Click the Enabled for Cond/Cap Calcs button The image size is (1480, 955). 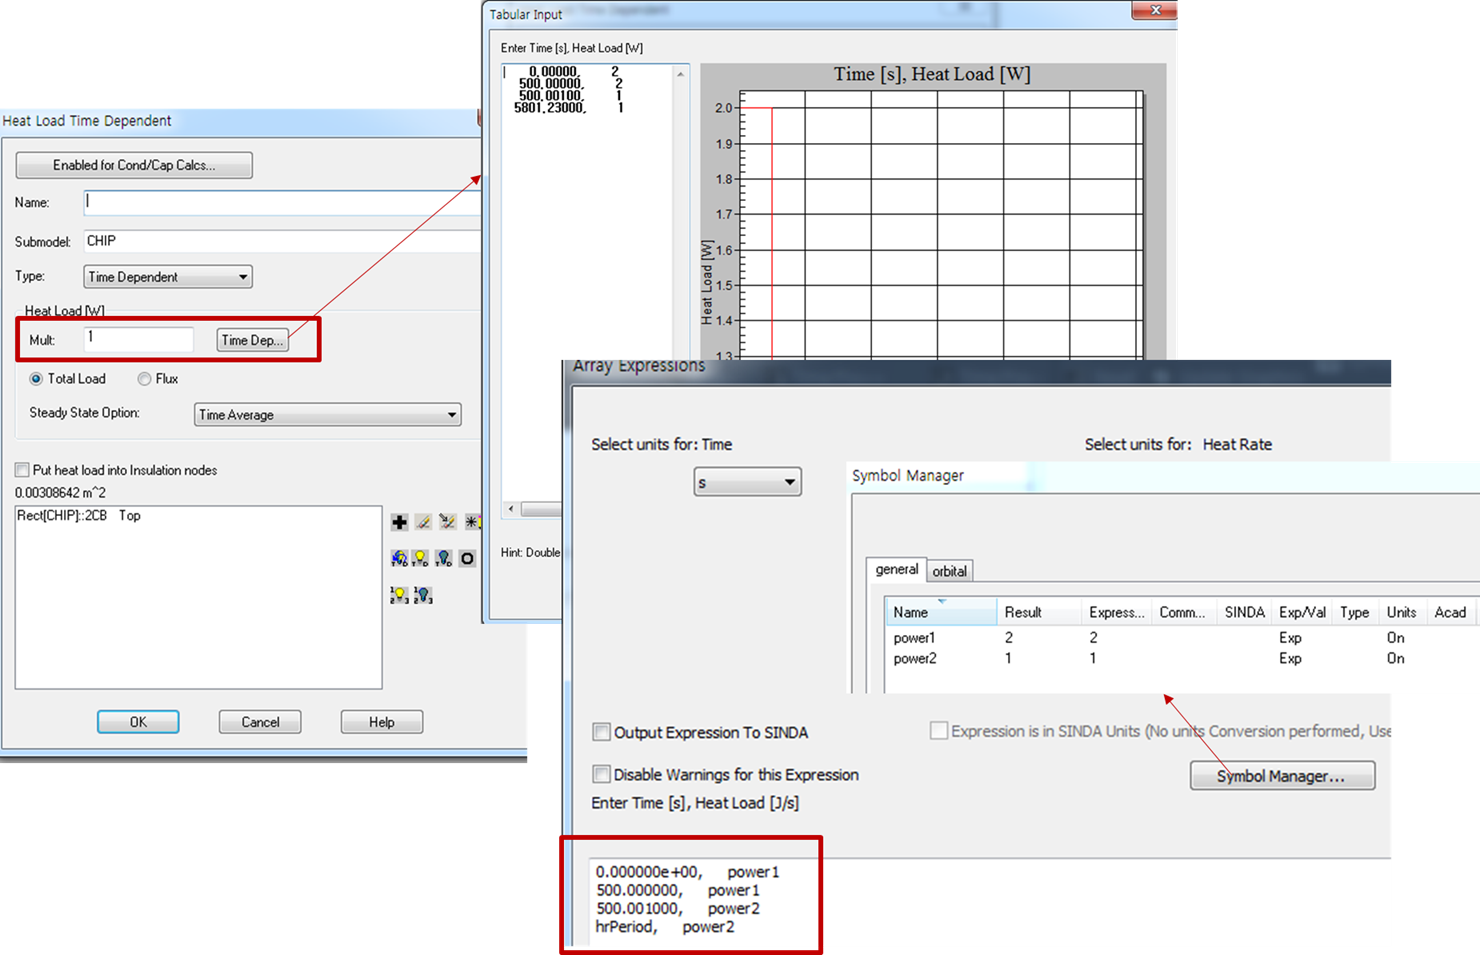click(134, 165)
